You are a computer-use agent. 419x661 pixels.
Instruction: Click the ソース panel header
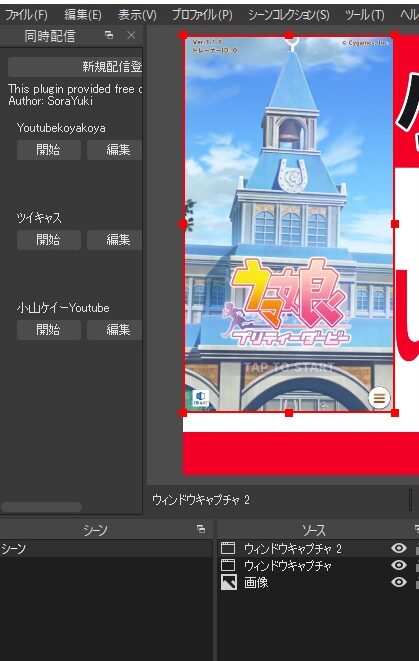314,529
